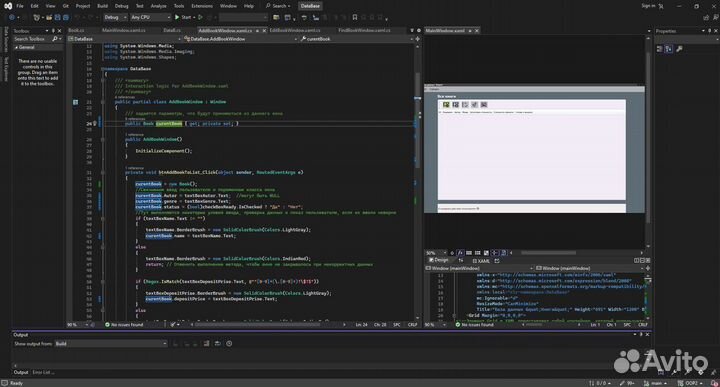
Task: Switch to the Design view tab
Action: coord(438,260)
